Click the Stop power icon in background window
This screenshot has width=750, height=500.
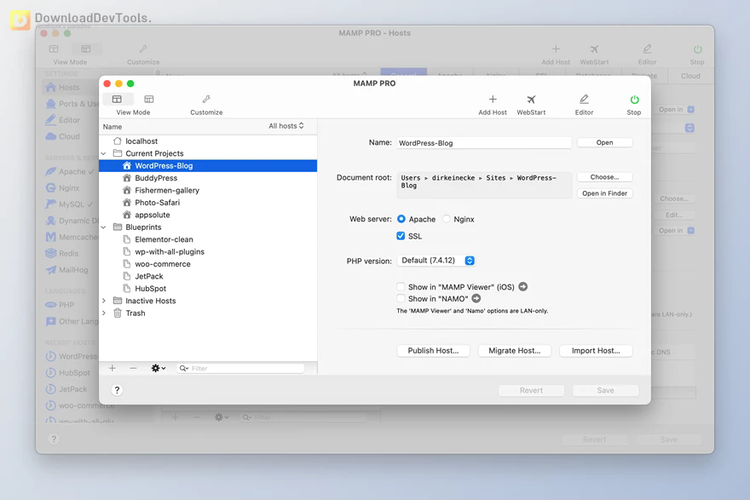tap(697, 49)
